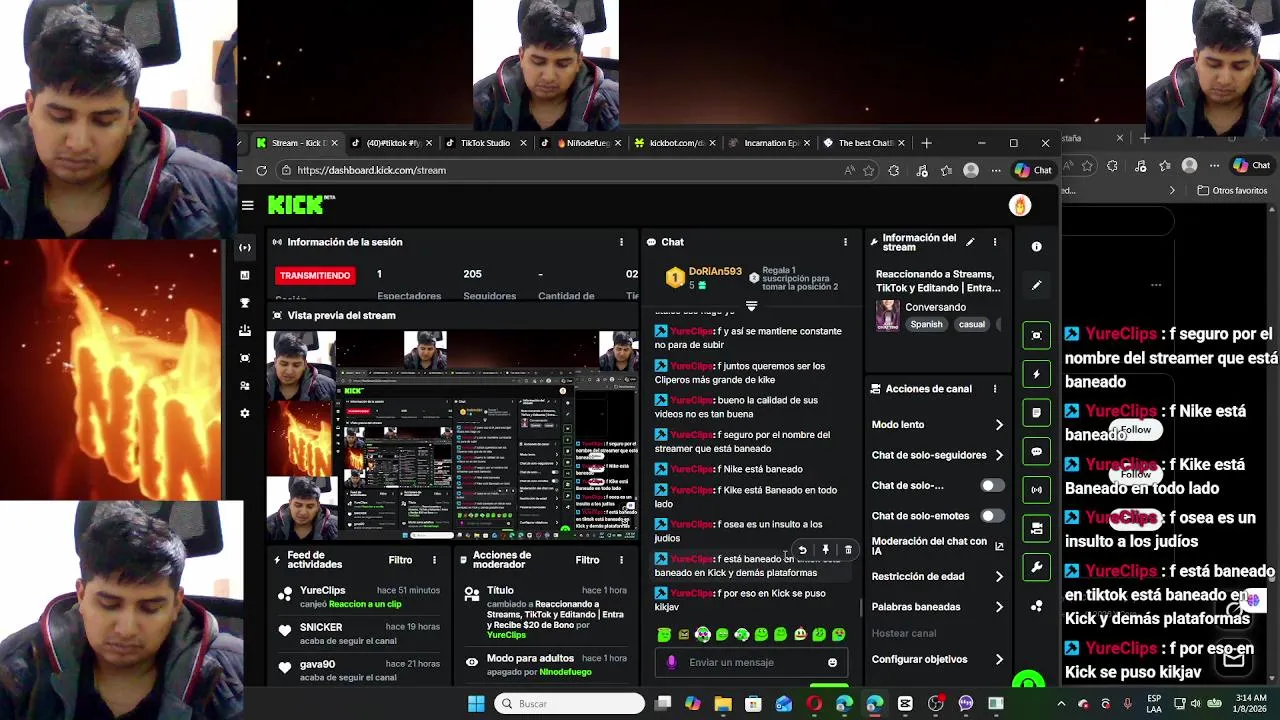Switch to the TikTok Studio tab
Viewport: 1280px width, 720px height.
[x=484, y=143]
